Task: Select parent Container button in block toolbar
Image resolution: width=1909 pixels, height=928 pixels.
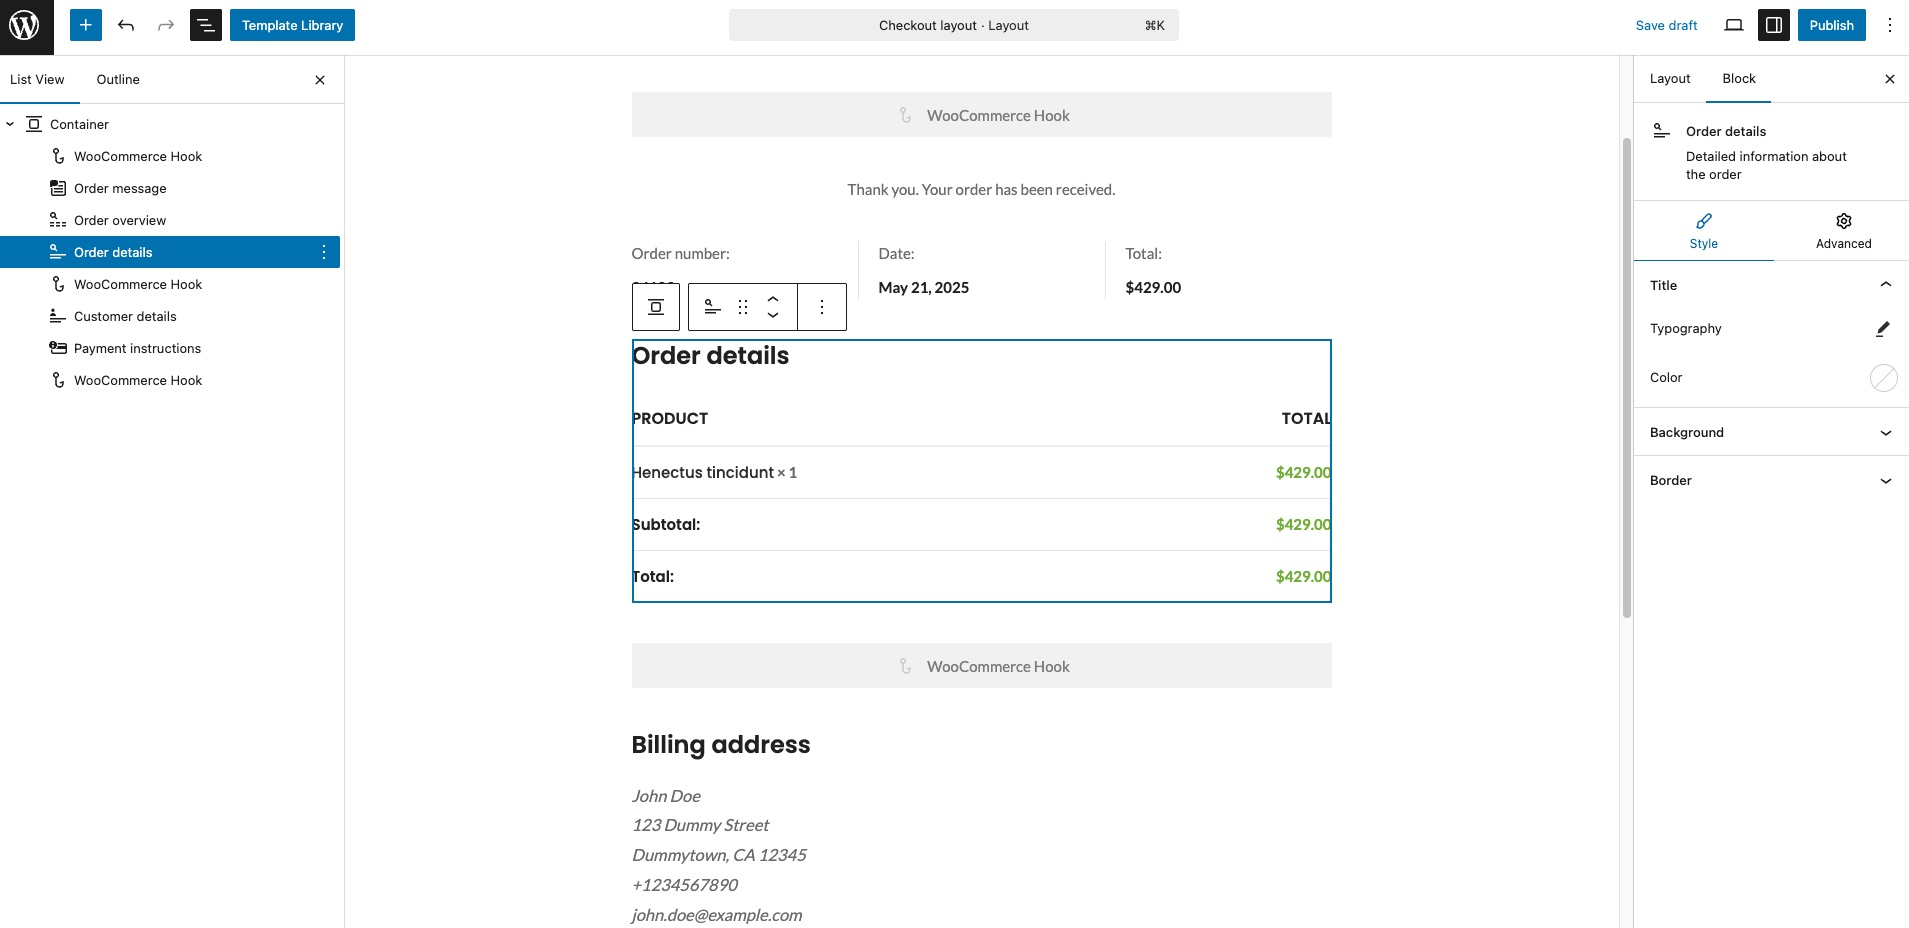Action: (x=656, y=307)
